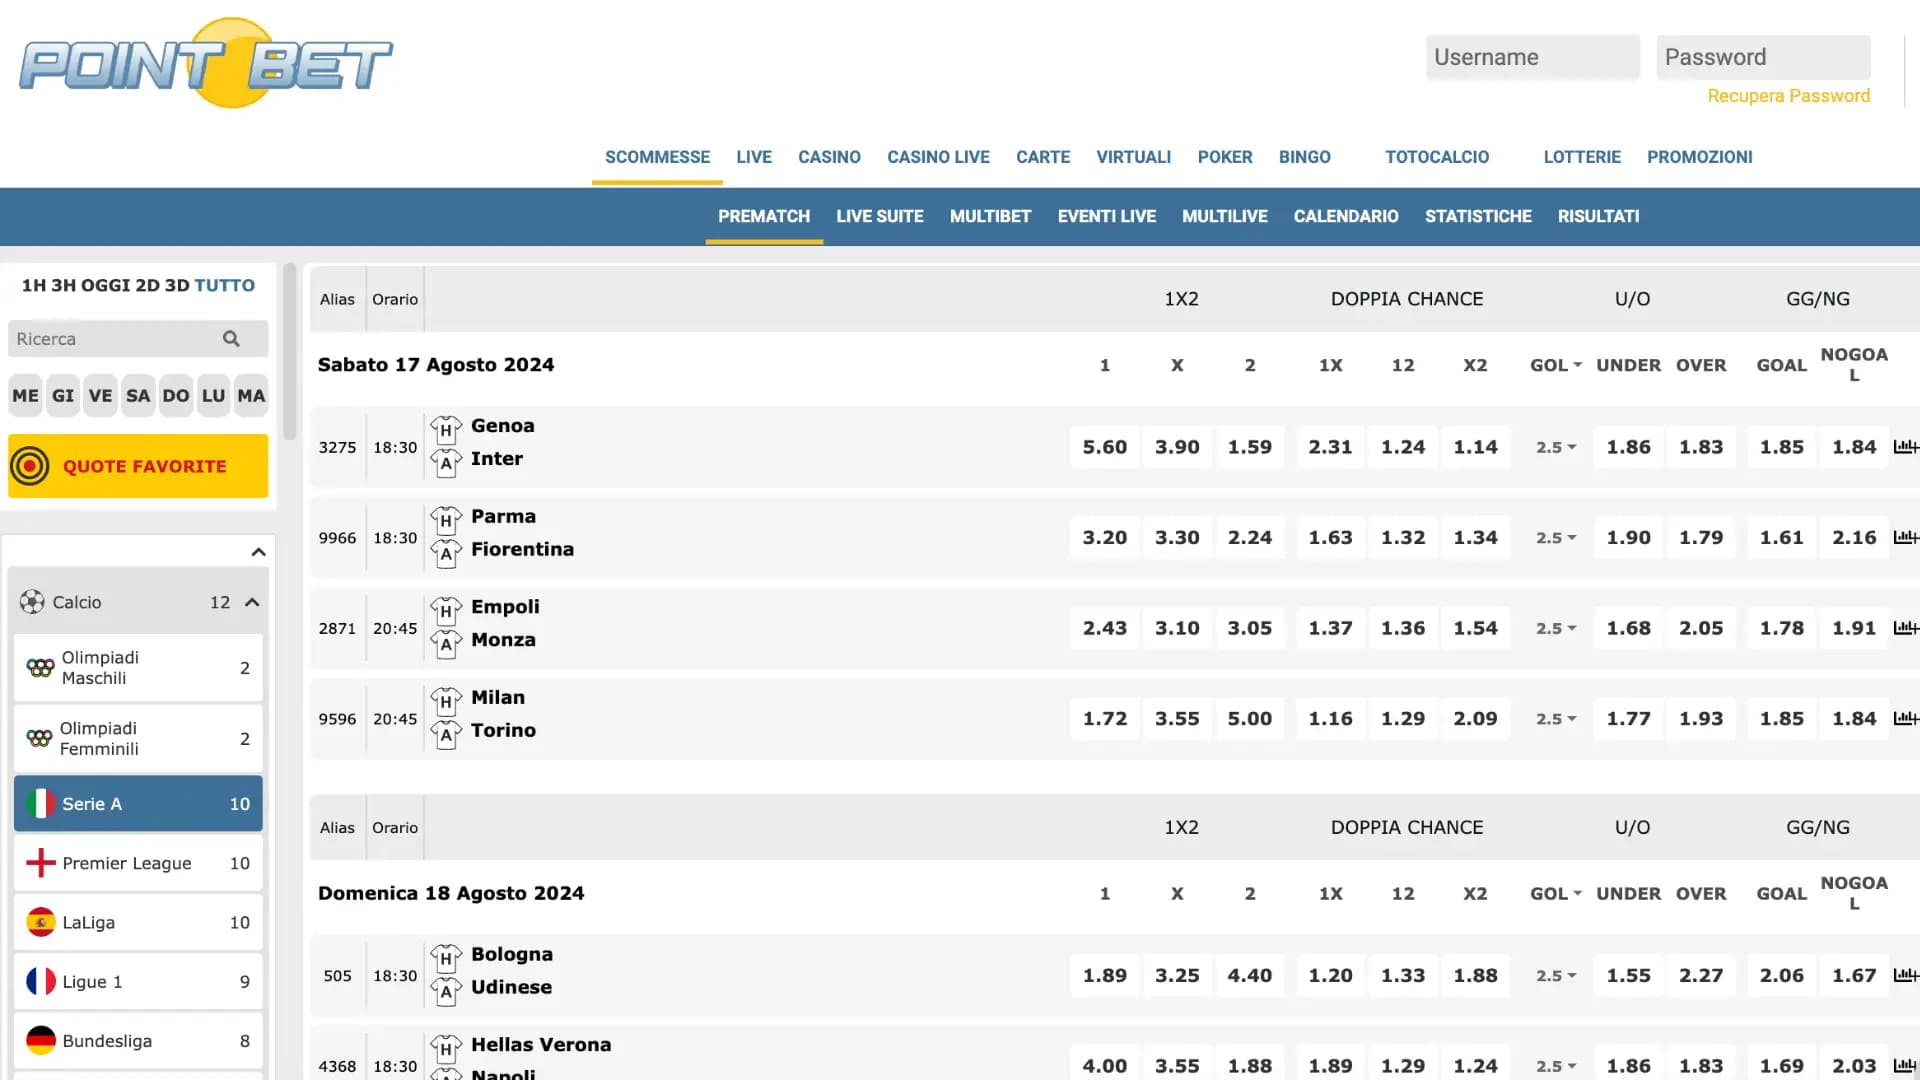This screenshot has width=1920, height=1080.
Task: Click the search magnifier icon
Action: point(232,339)
